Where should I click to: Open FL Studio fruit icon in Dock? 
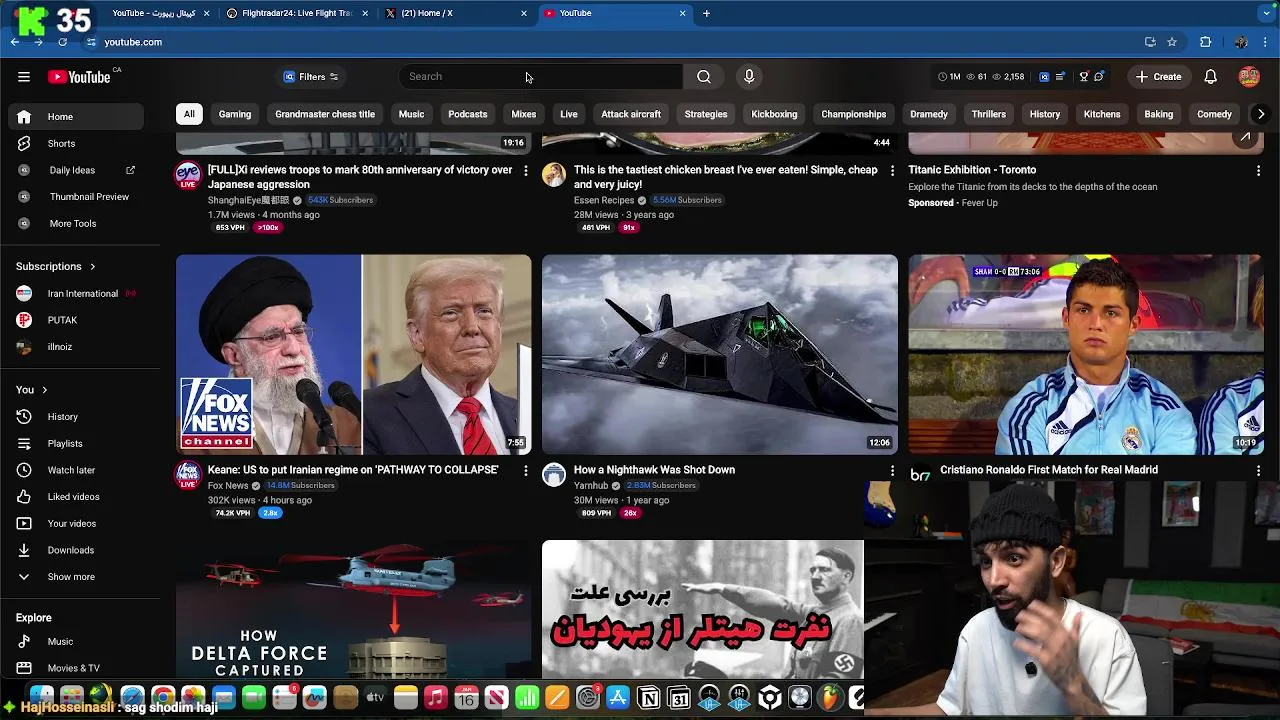coord(830,697)
